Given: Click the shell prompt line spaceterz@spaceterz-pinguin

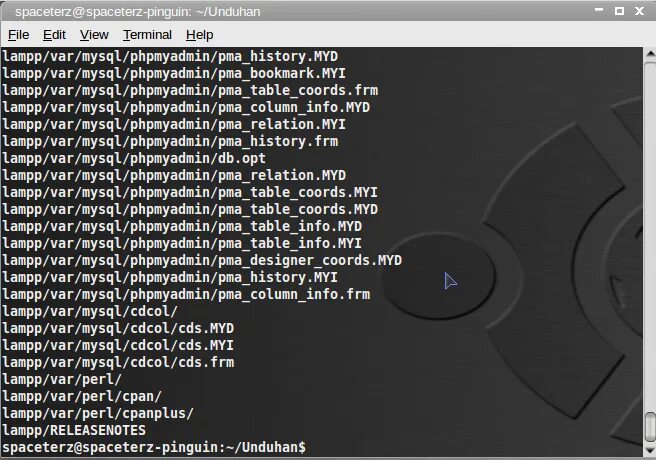Looking at the screenshot, I should [154, 447].
